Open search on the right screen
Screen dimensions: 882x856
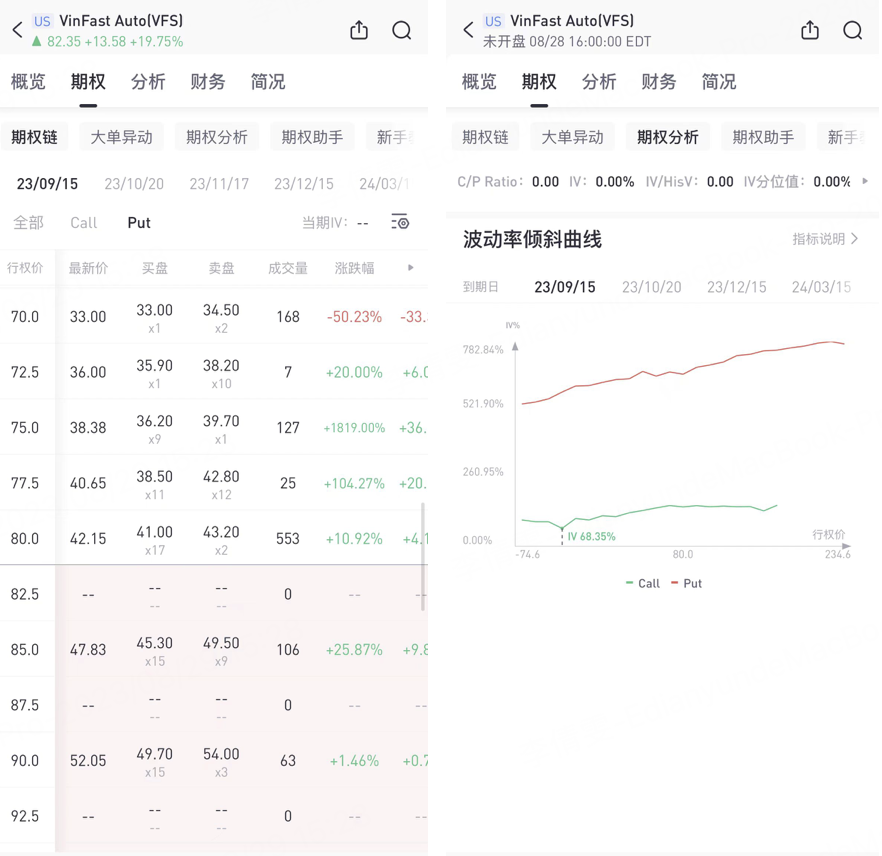click(x=853, y=30)
